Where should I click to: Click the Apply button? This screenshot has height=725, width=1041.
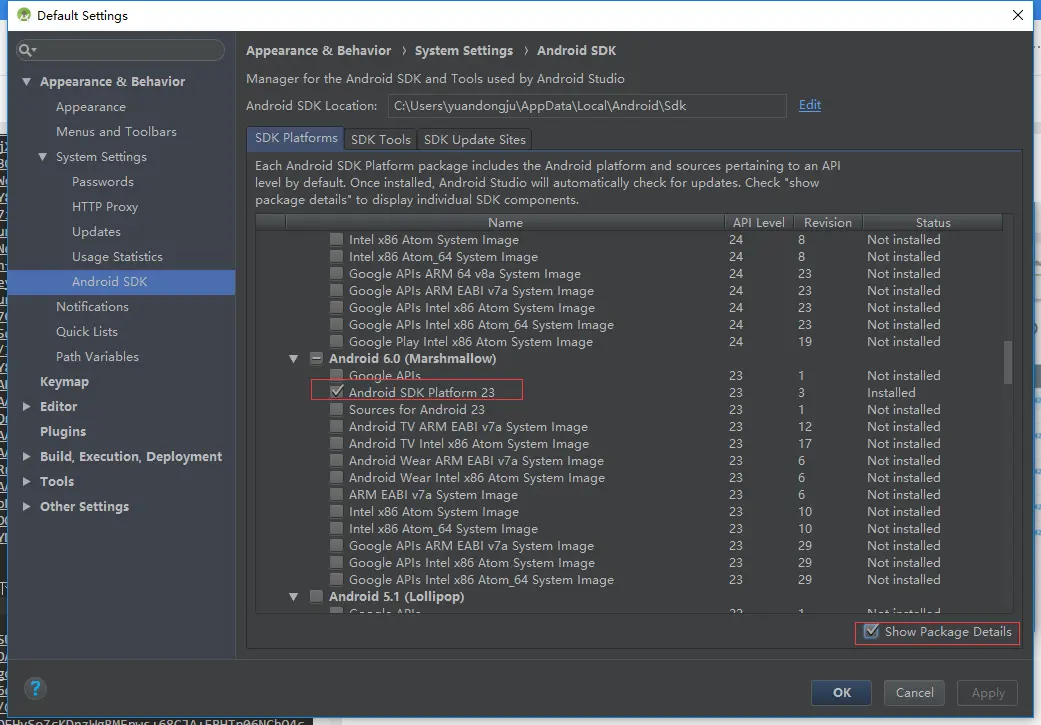(x=987, y=692)
